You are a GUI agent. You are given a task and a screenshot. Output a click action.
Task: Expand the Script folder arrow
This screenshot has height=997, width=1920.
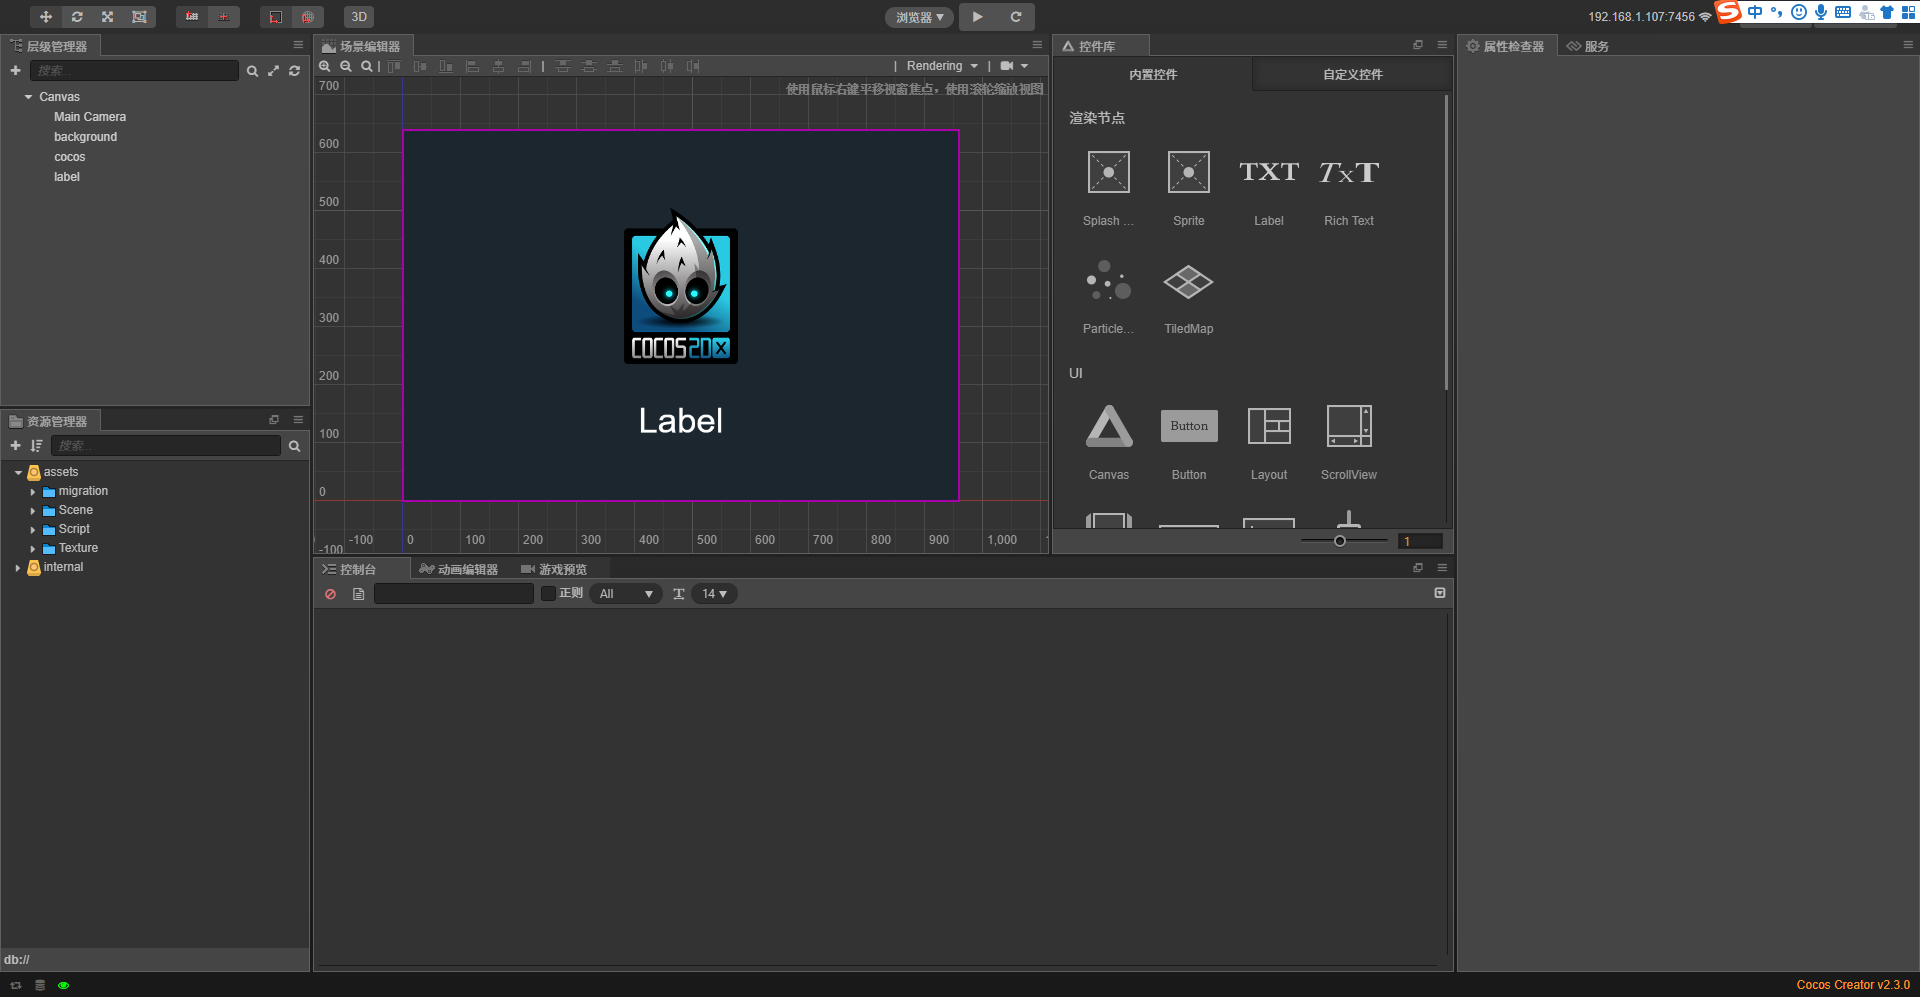click(33, 530)
